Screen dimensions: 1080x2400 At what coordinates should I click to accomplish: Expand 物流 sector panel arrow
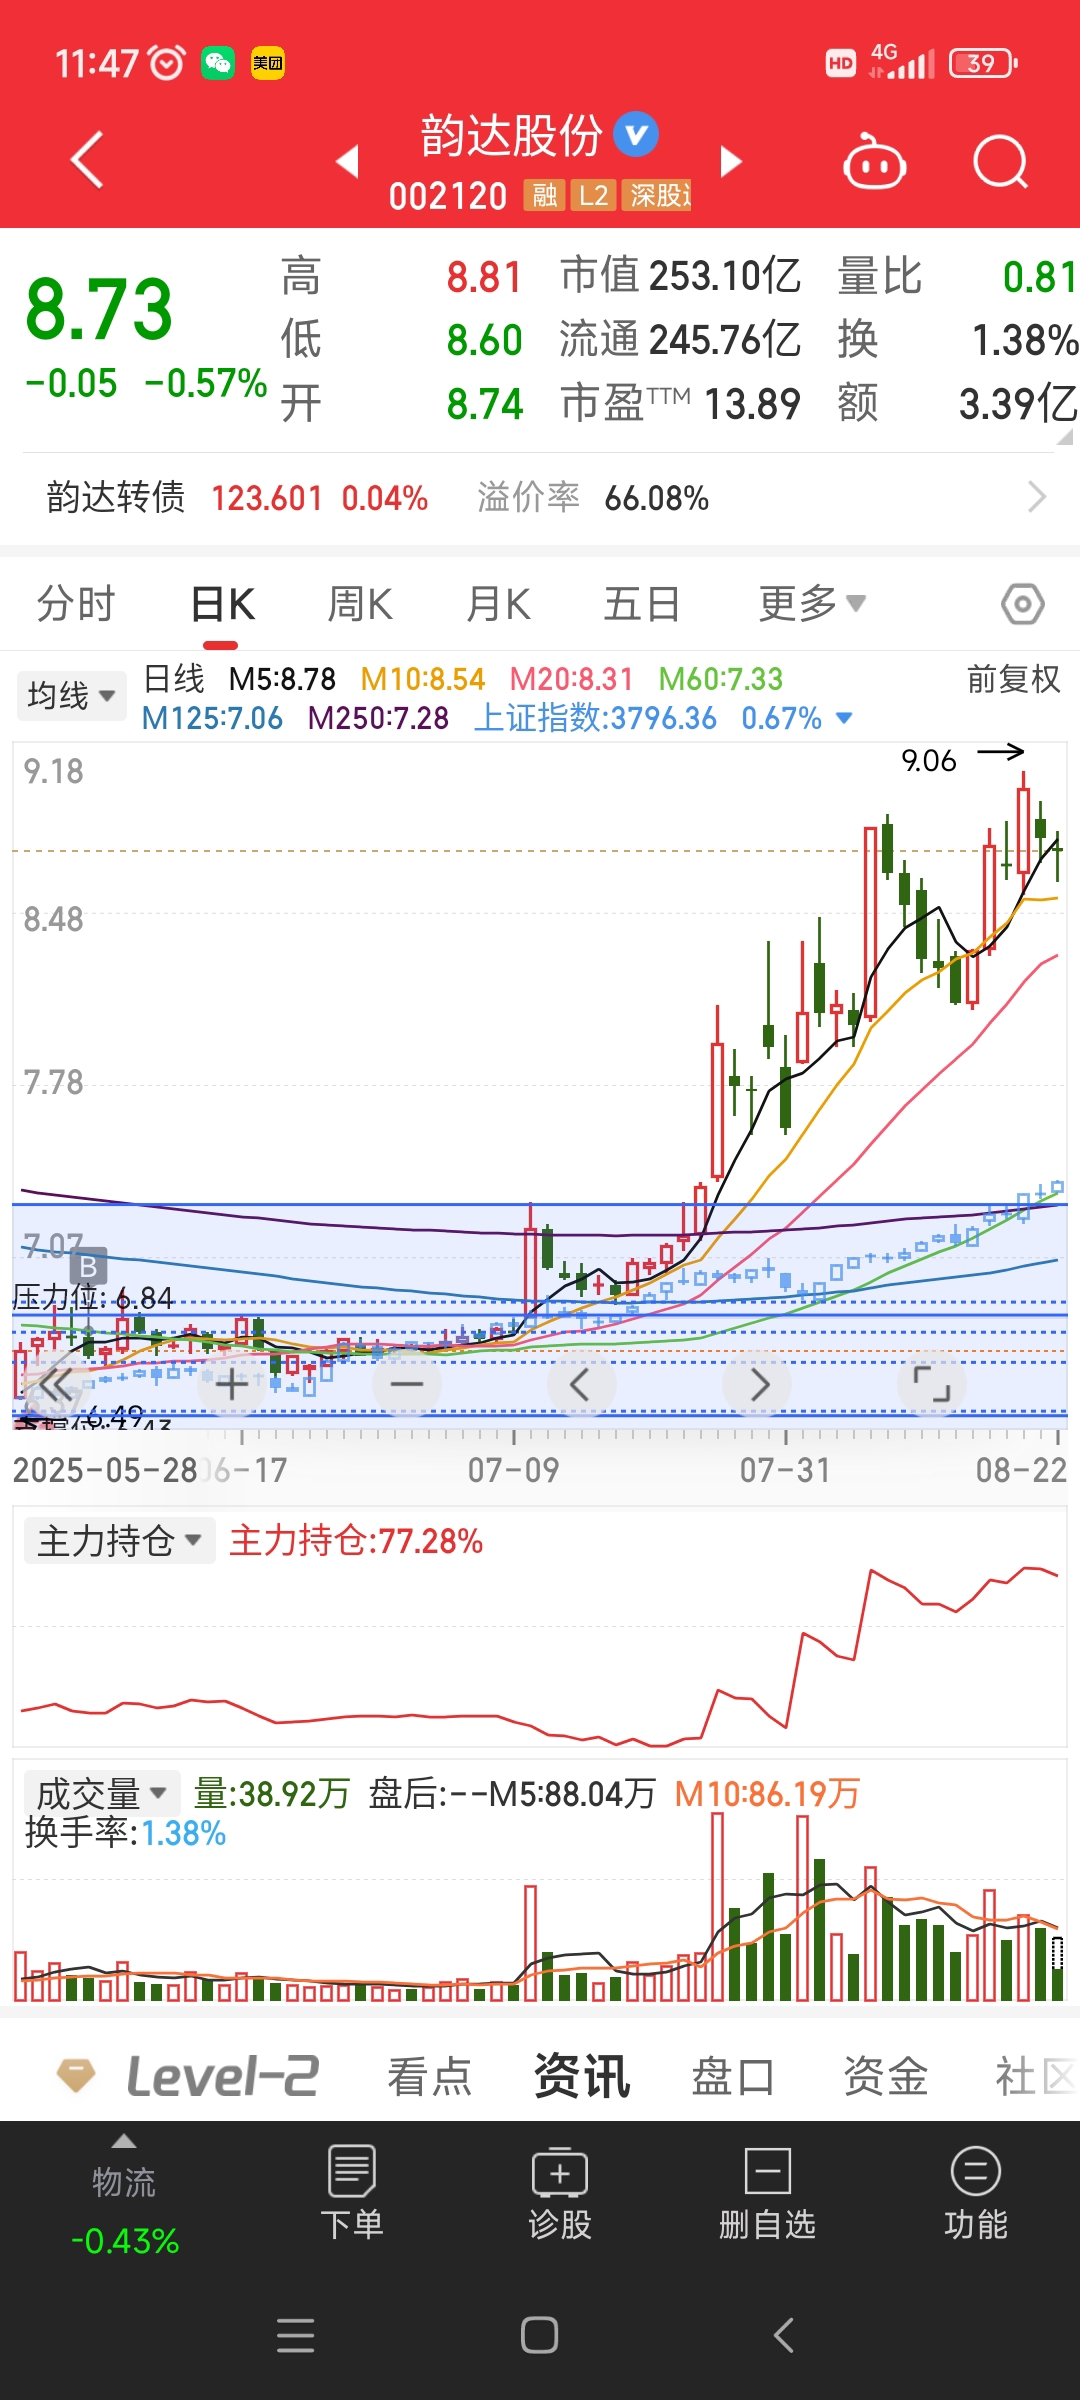[x=124, y=2141]
